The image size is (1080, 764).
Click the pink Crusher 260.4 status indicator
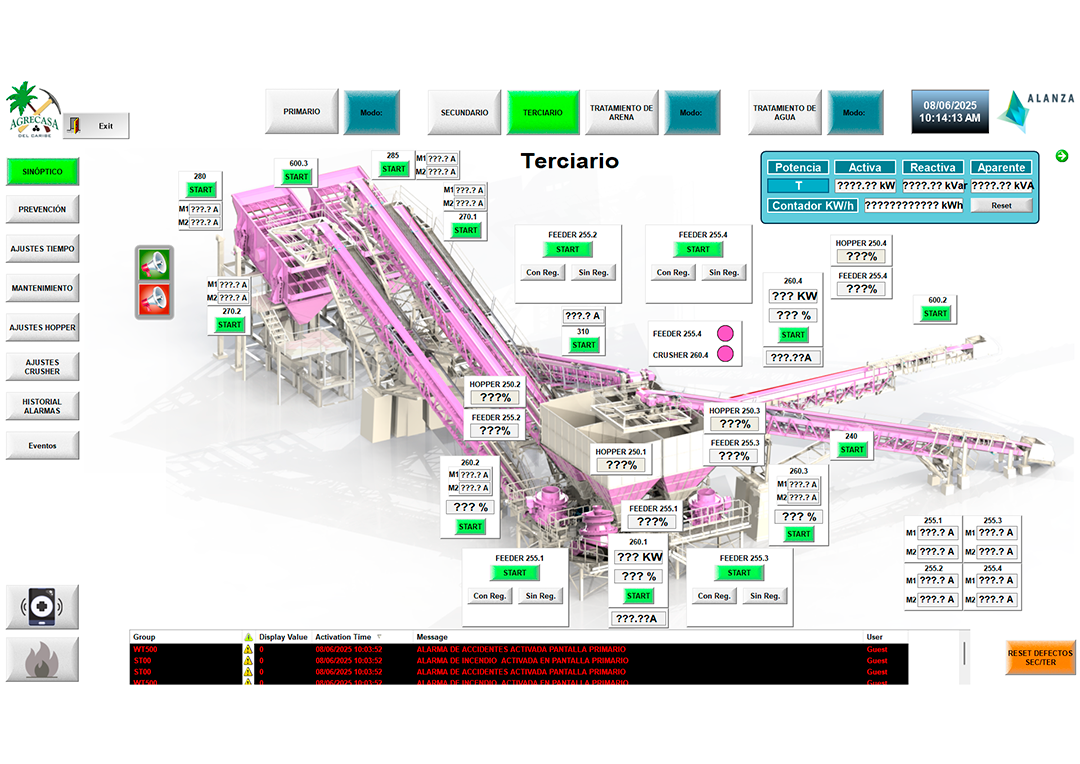(x=725, y=353)
